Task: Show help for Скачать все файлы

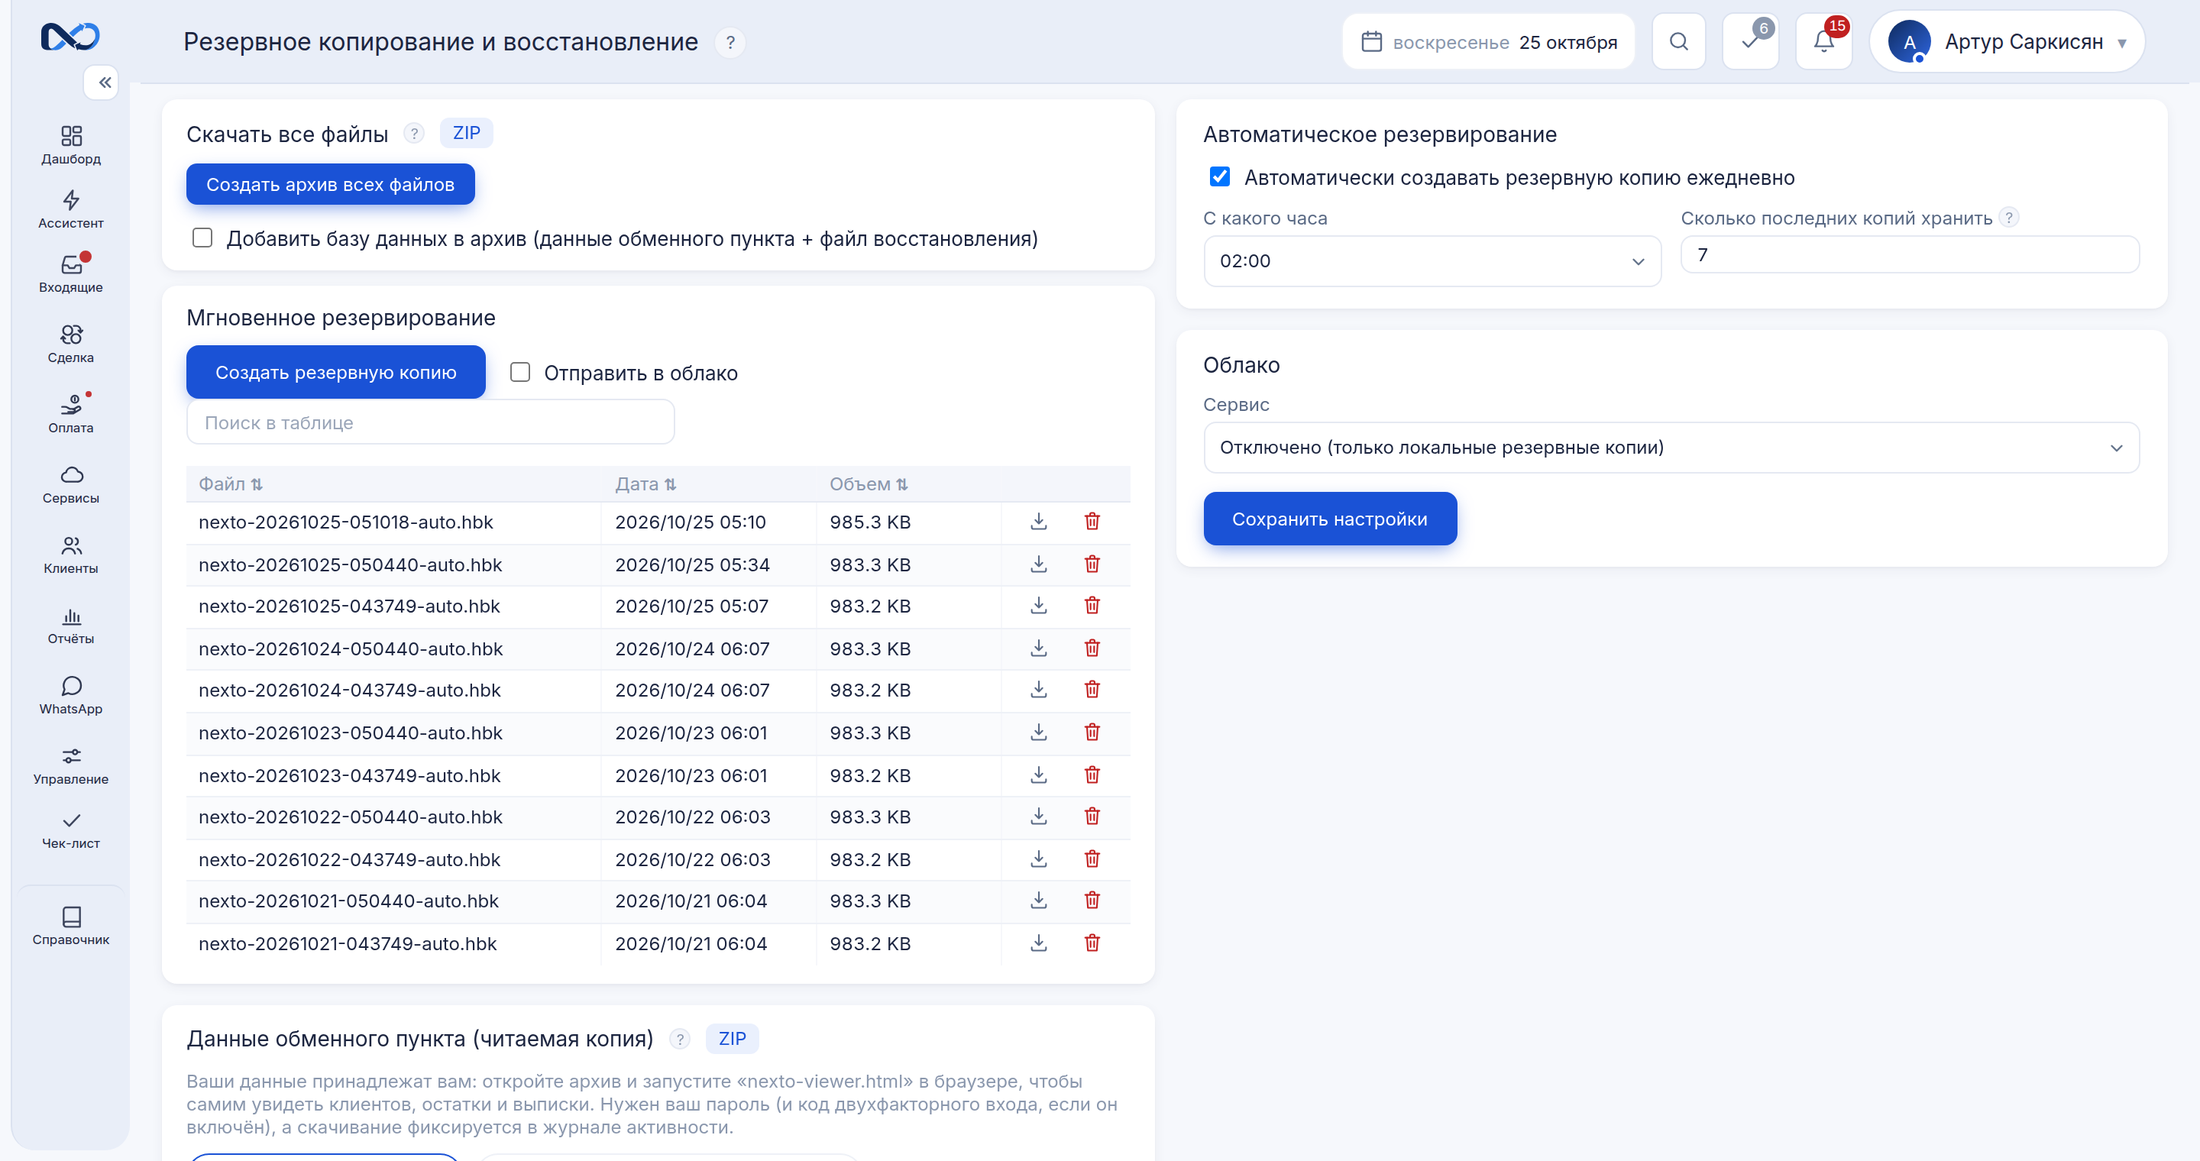Action: point(414,134)
